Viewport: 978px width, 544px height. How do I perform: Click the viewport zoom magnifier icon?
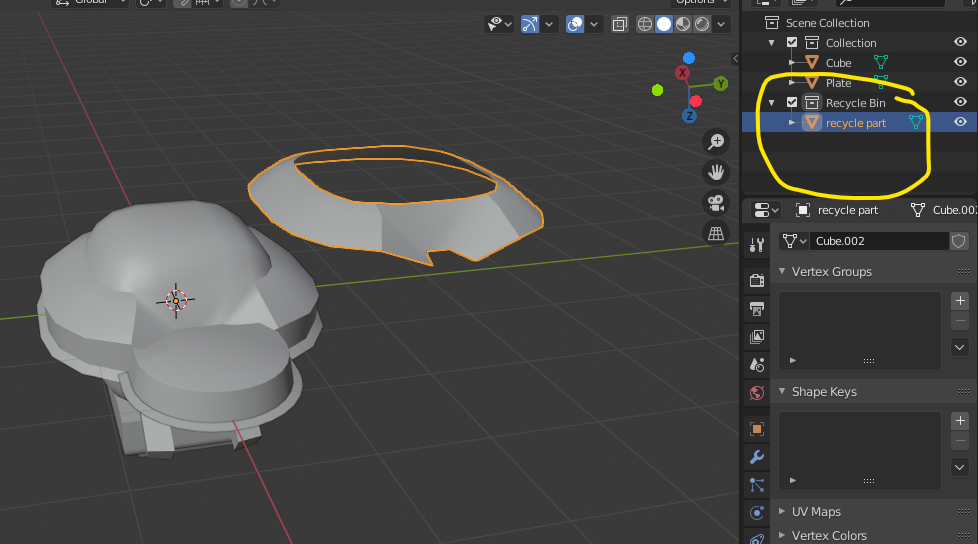(x=716, y=142)
